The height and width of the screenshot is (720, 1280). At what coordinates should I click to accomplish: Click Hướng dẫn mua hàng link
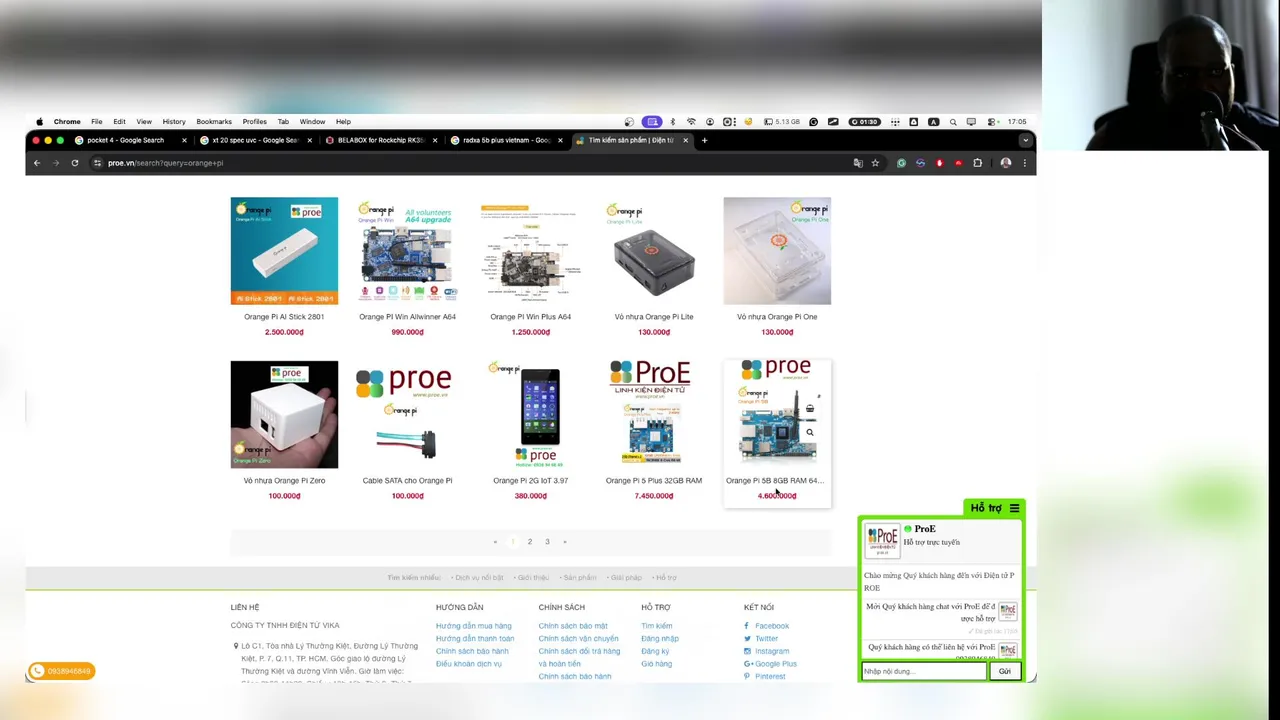coord(473,626)
